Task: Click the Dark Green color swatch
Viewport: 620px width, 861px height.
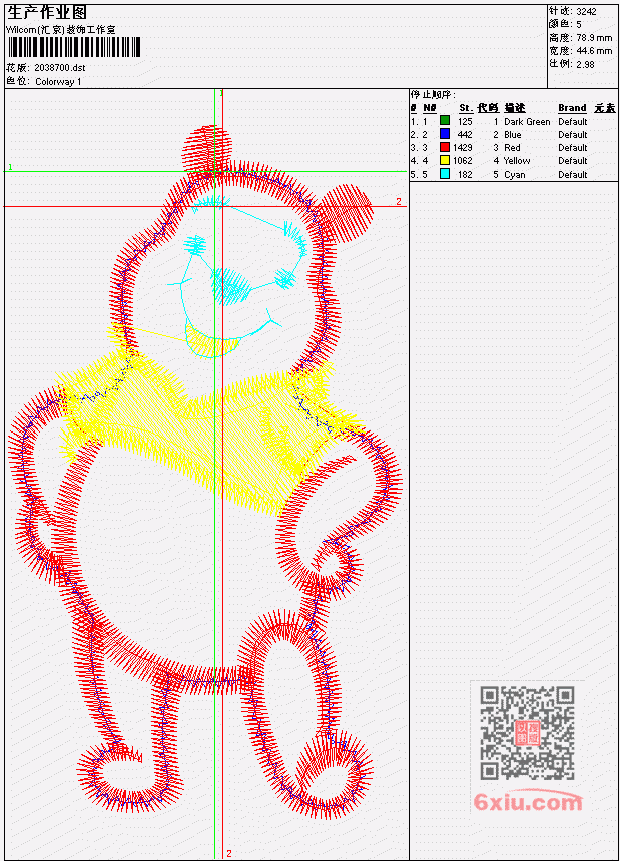Action: 445,120
